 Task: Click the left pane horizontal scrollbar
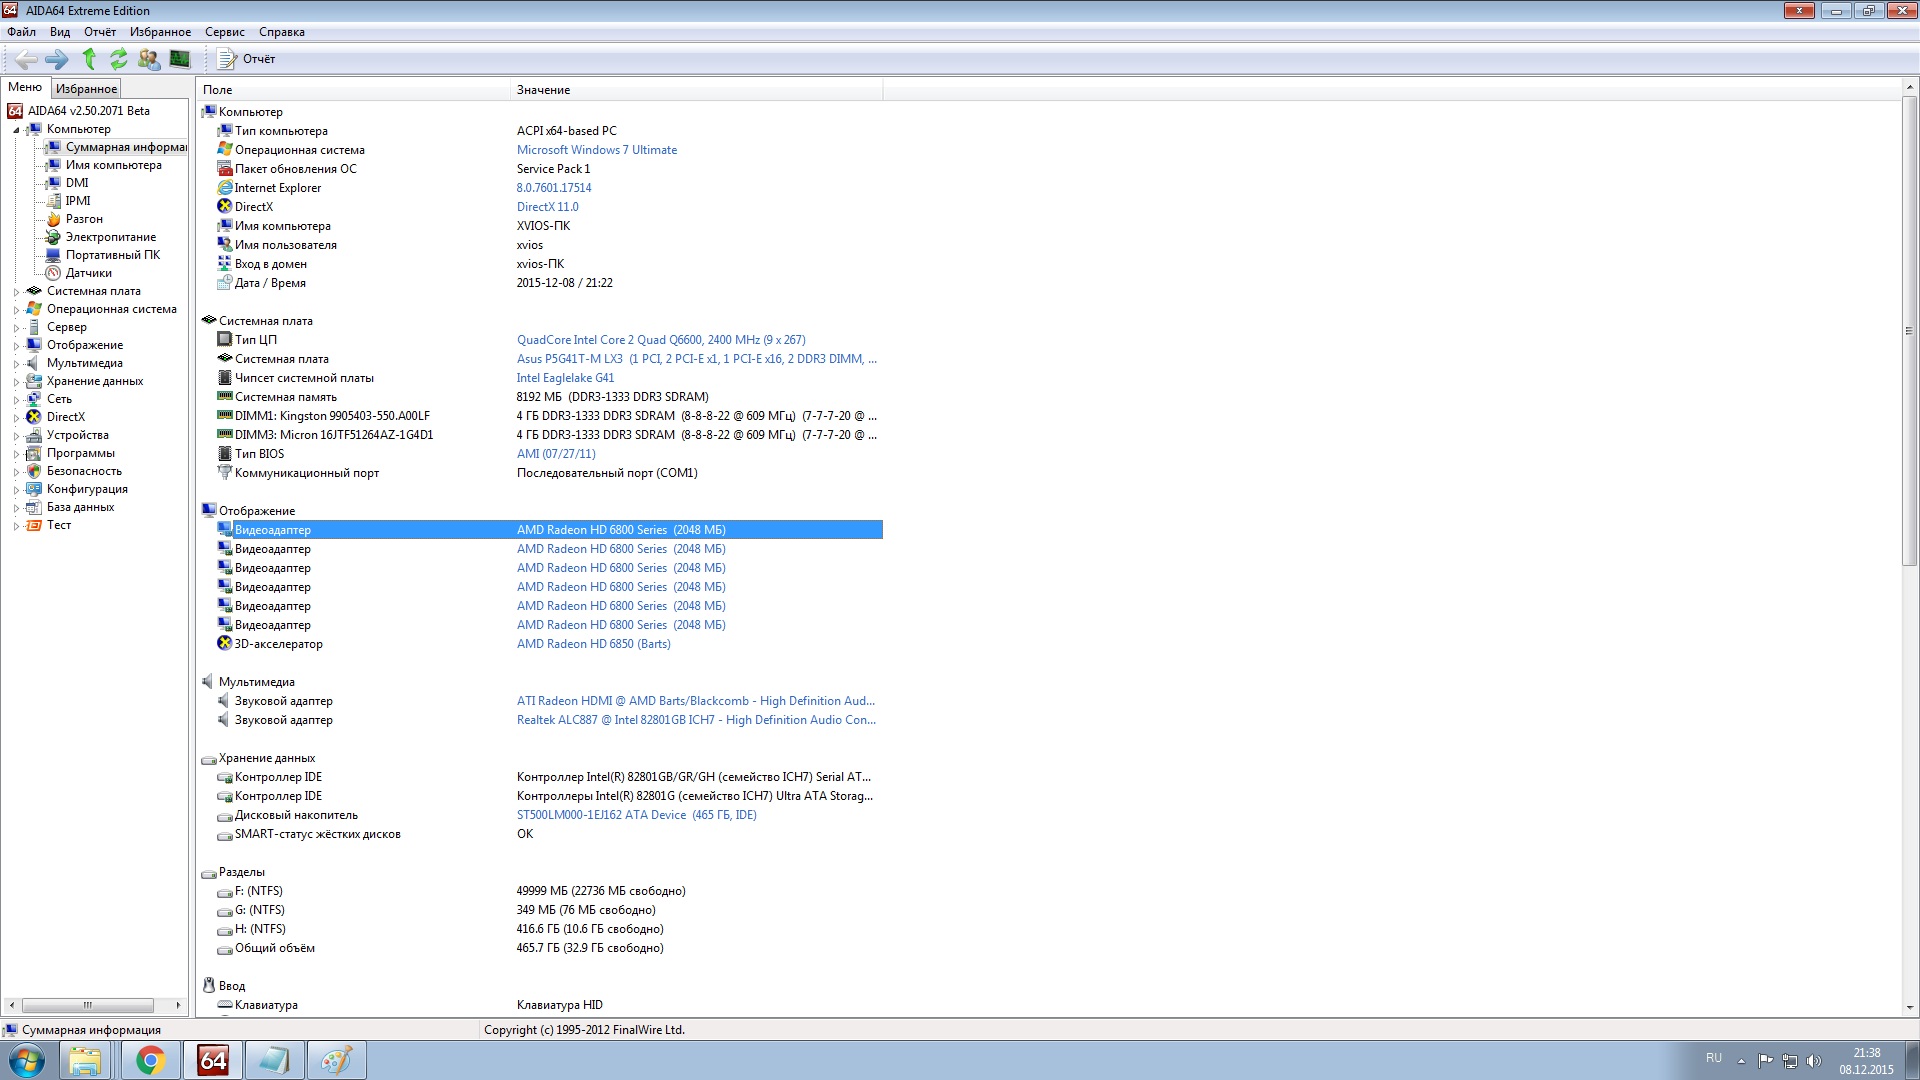[x=88, y=1005]
